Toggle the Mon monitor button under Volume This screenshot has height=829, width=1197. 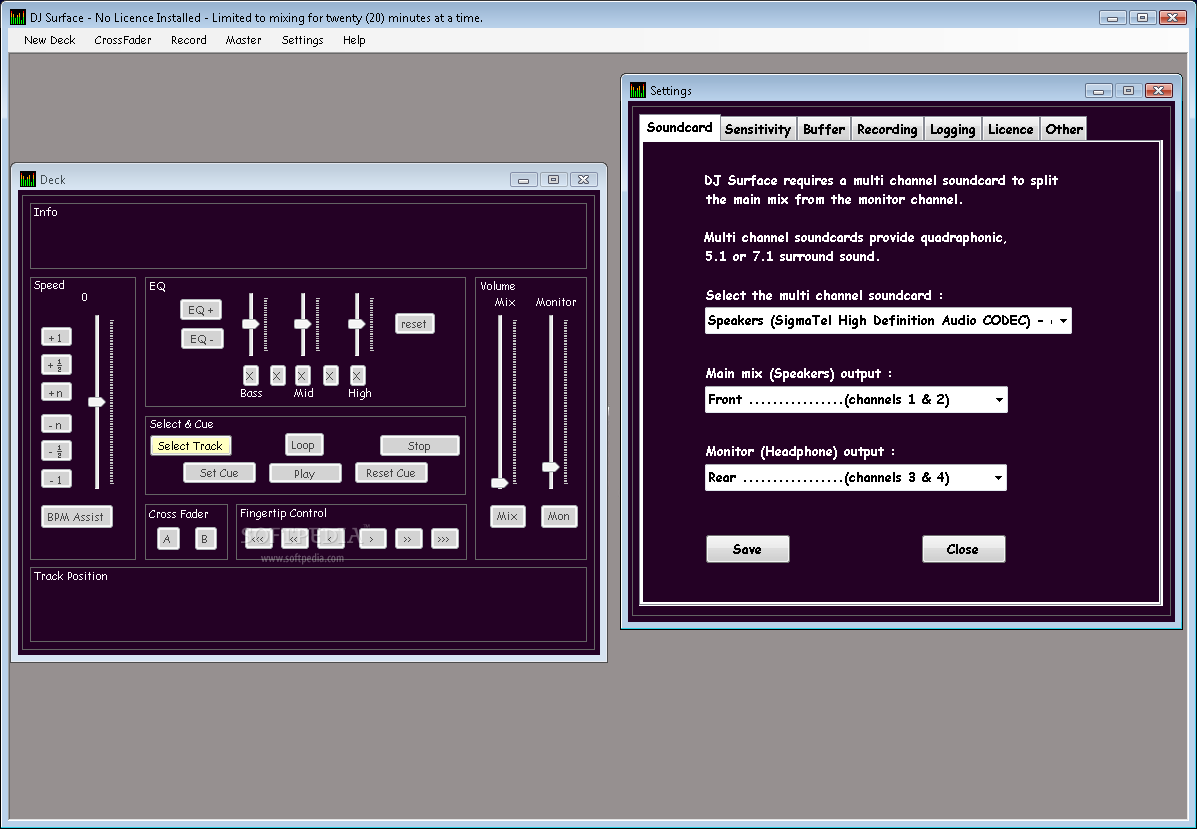point(559,517)
